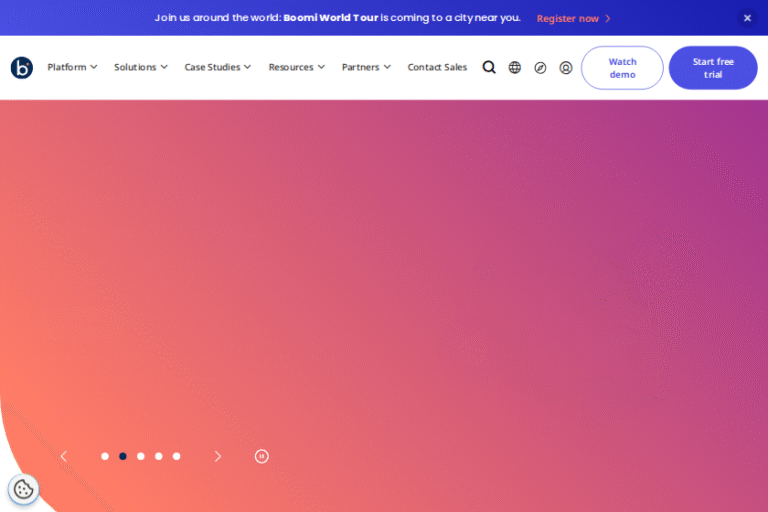The image size is (768, 512).
Task: Click the Boomi logo icon
Action: pyautogui.click(x=22, y=68)
